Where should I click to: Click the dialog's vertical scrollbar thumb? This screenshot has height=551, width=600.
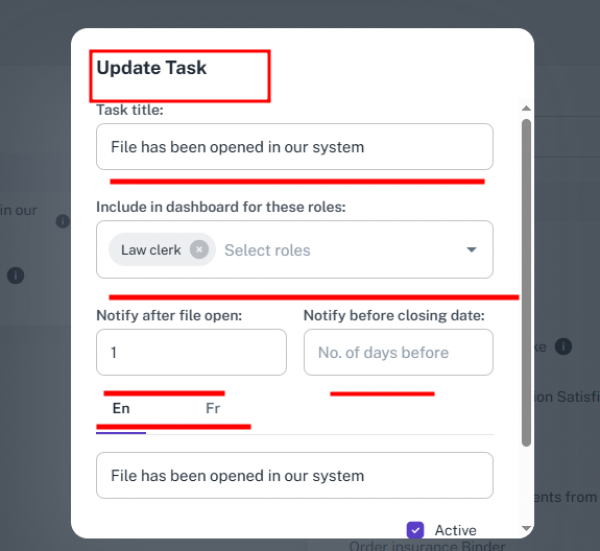pos(526,280)
